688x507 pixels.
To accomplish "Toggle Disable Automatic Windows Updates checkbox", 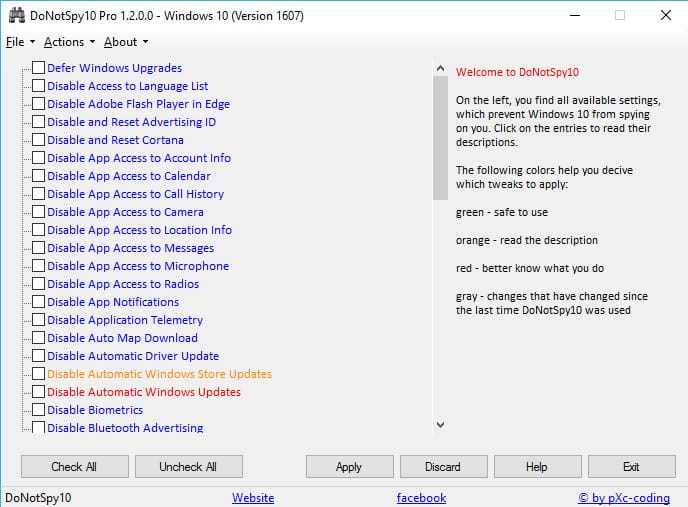I will click(x=39, y=392).
